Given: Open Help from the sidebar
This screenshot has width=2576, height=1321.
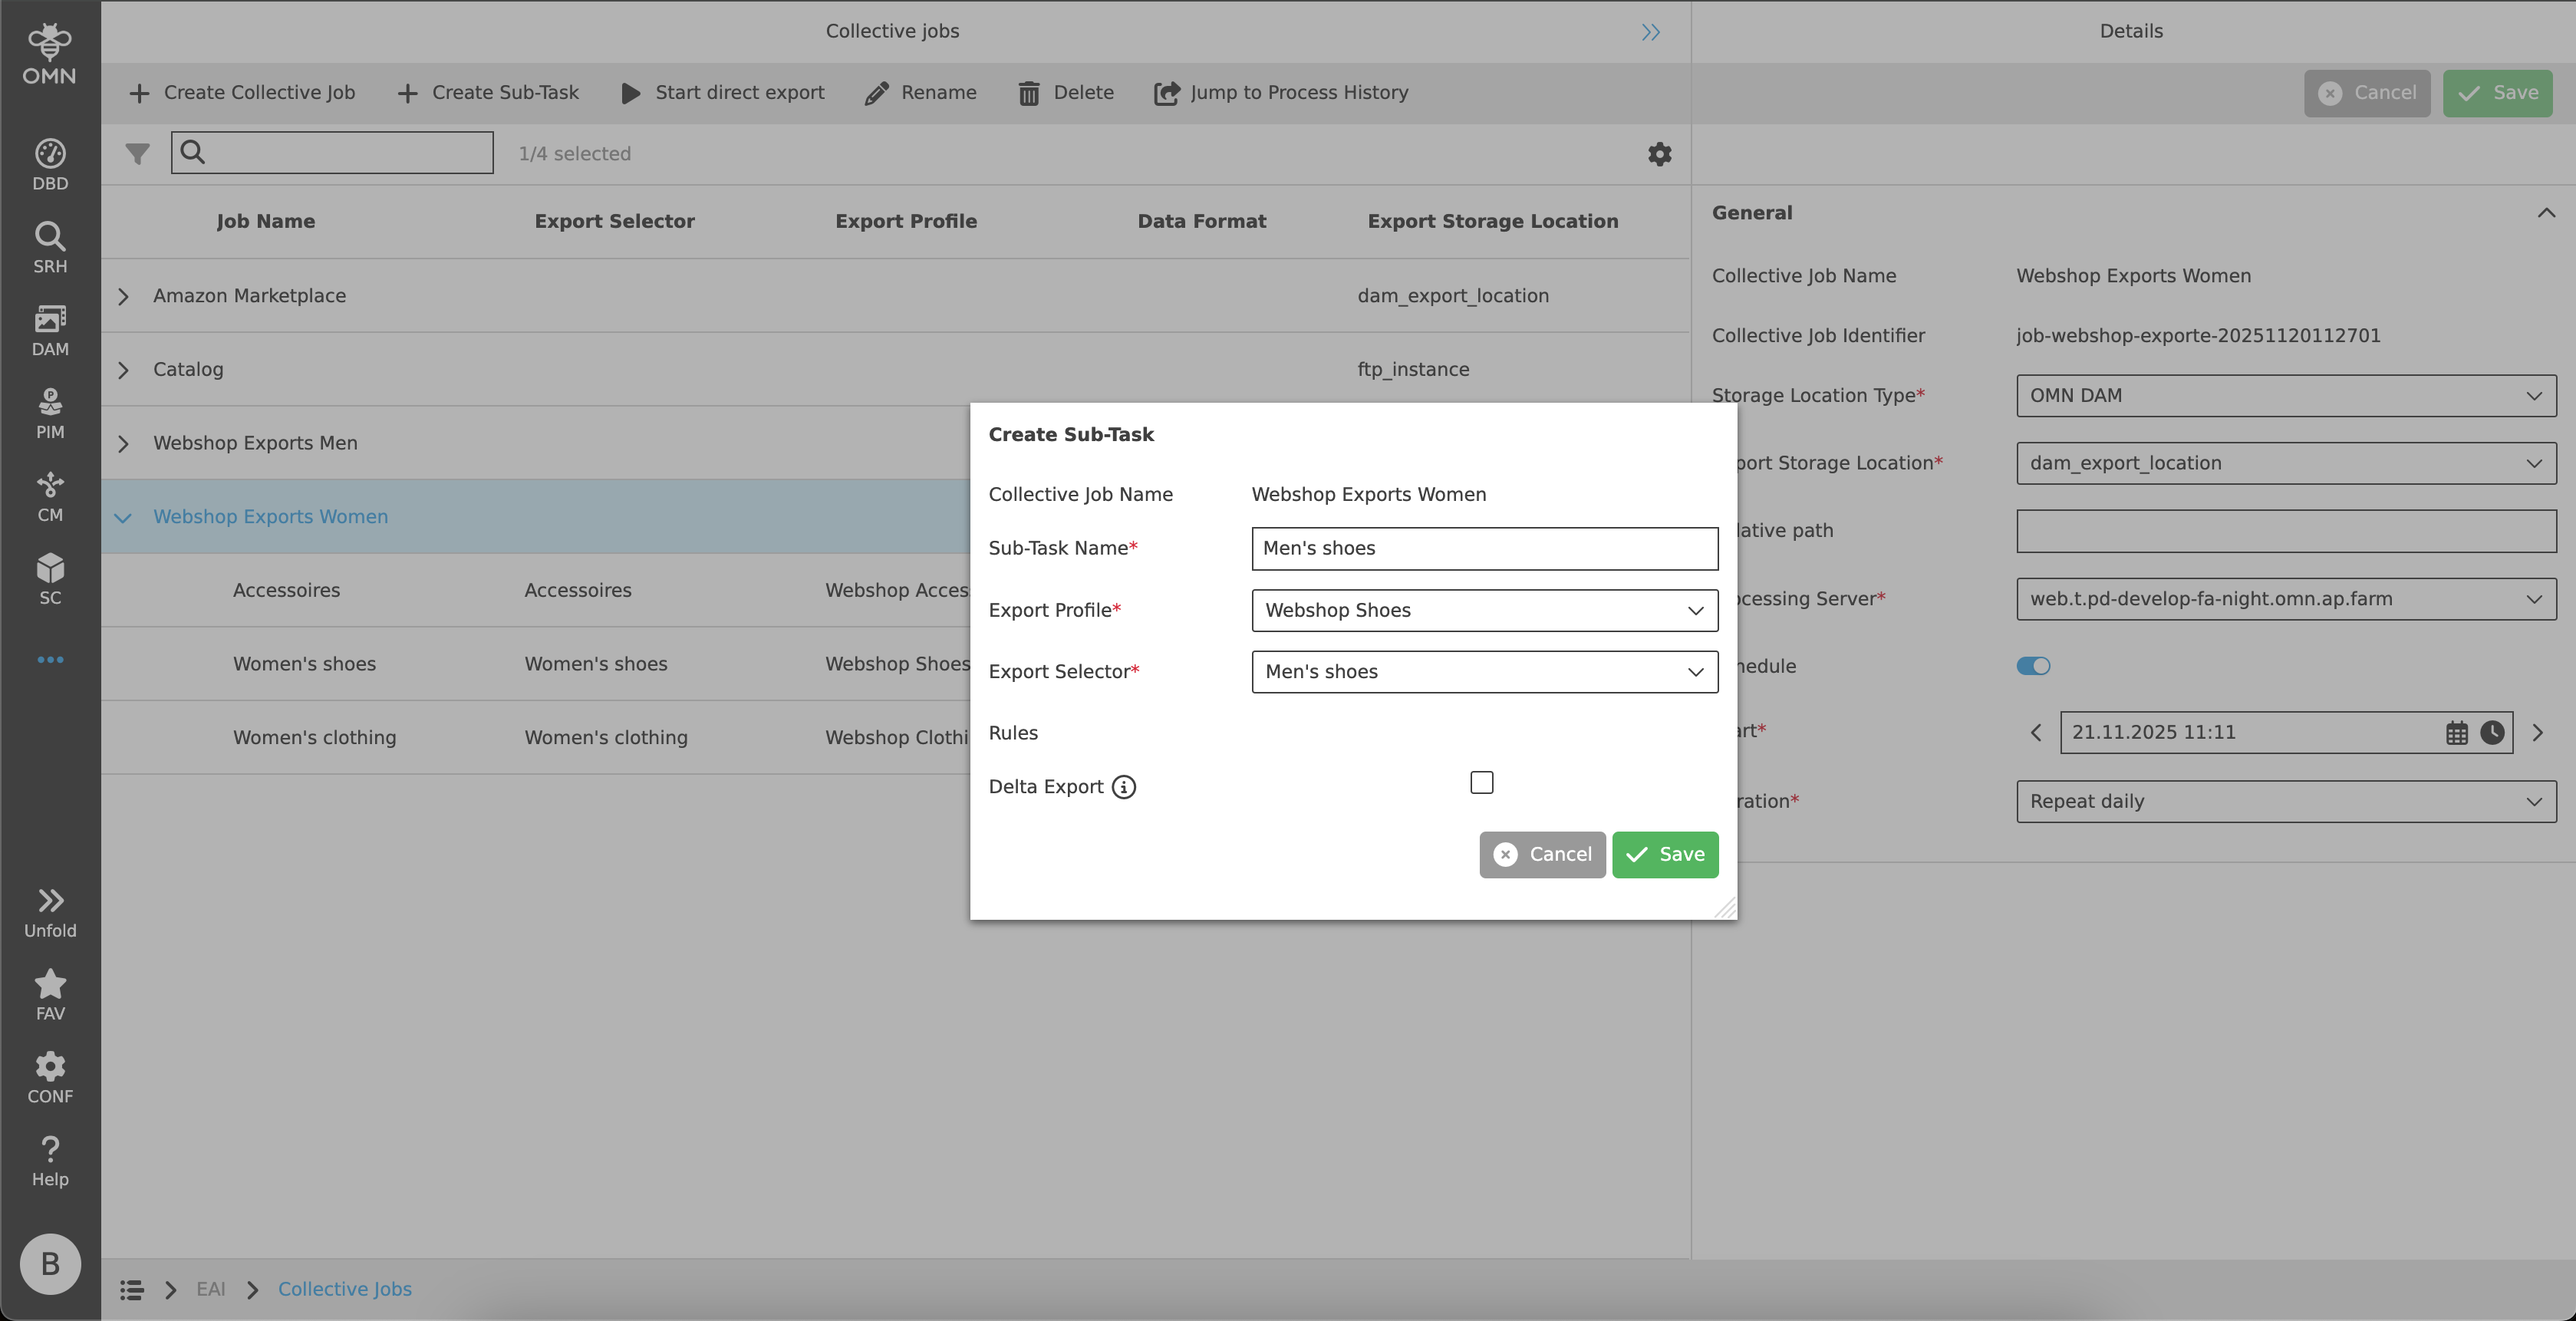Looking at the screenshot, I should tap(49, 1158).
